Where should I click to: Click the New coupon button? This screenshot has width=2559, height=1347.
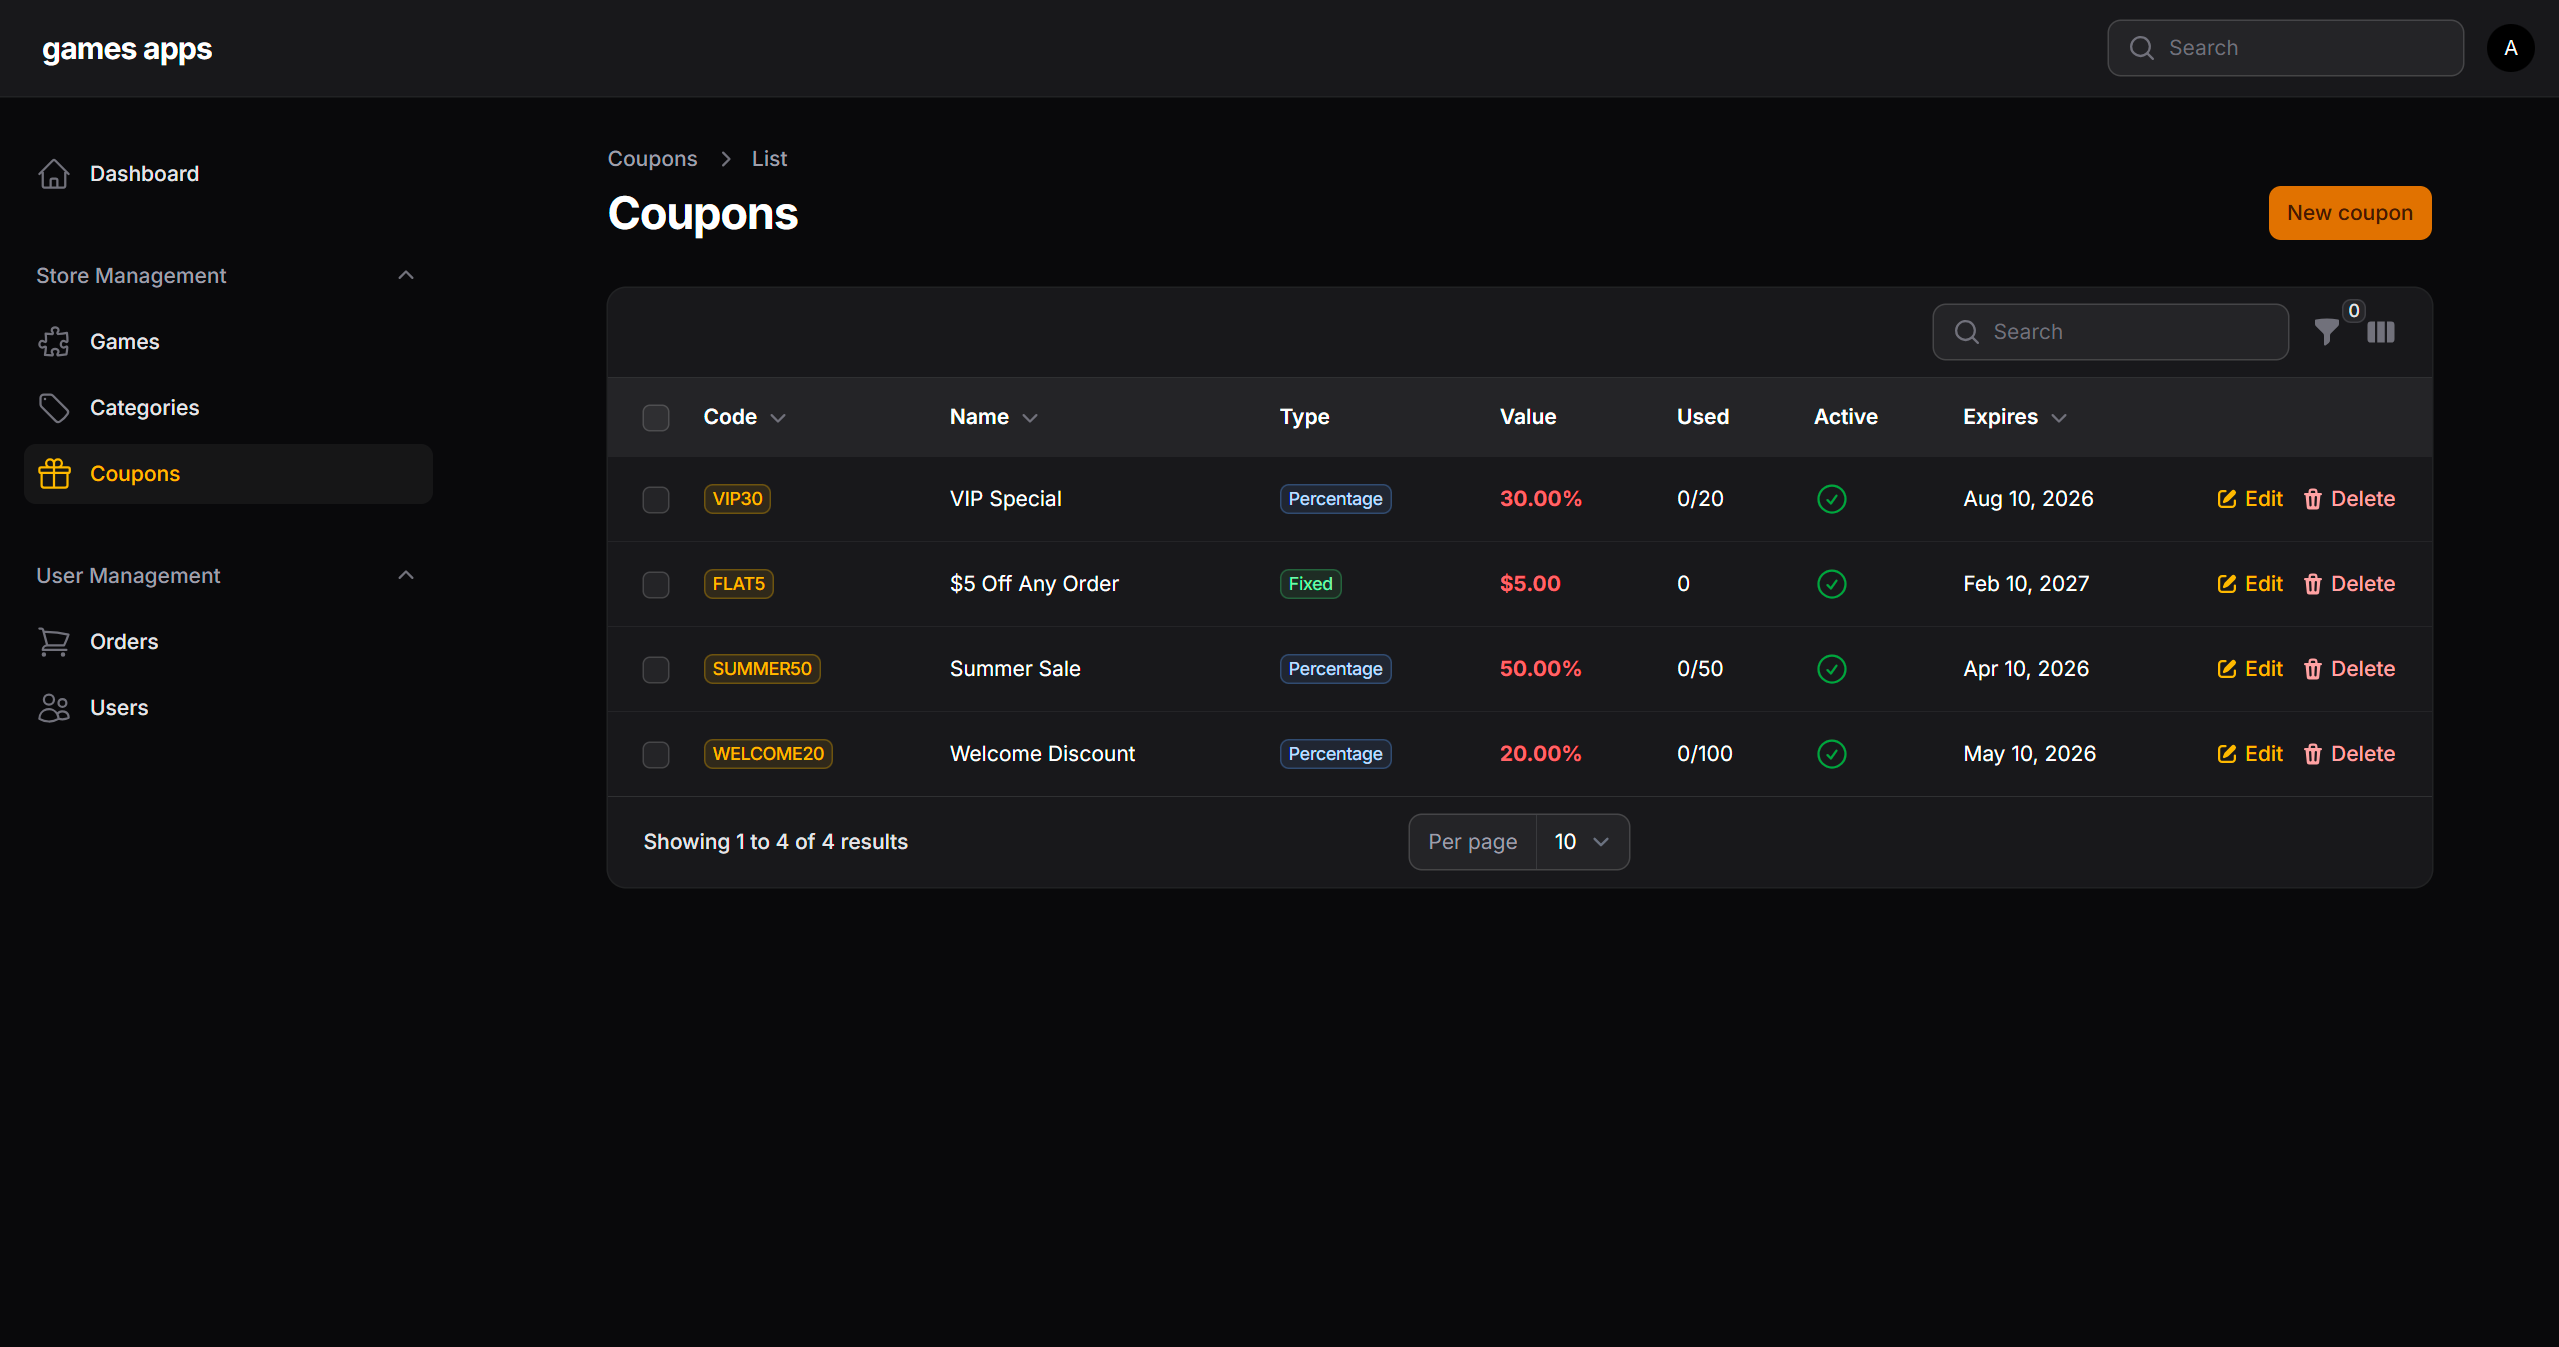pos(2349,213)
